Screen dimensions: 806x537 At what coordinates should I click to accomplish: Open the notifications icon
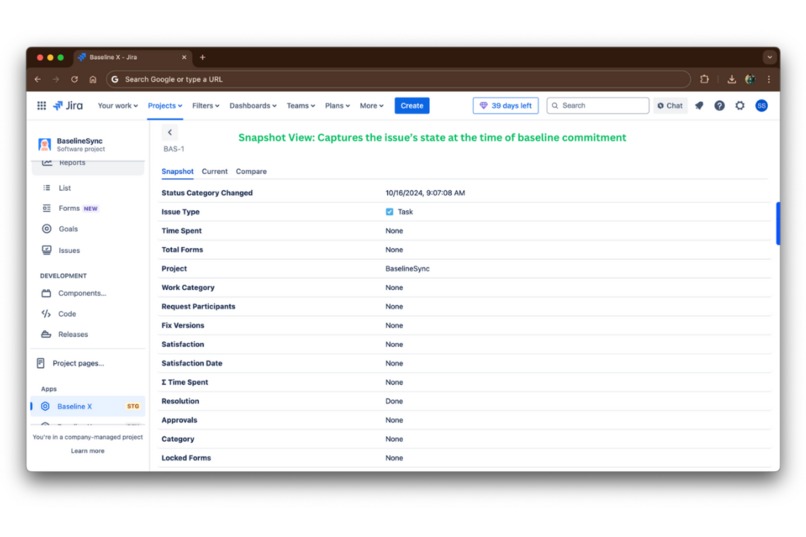[699, 105]
